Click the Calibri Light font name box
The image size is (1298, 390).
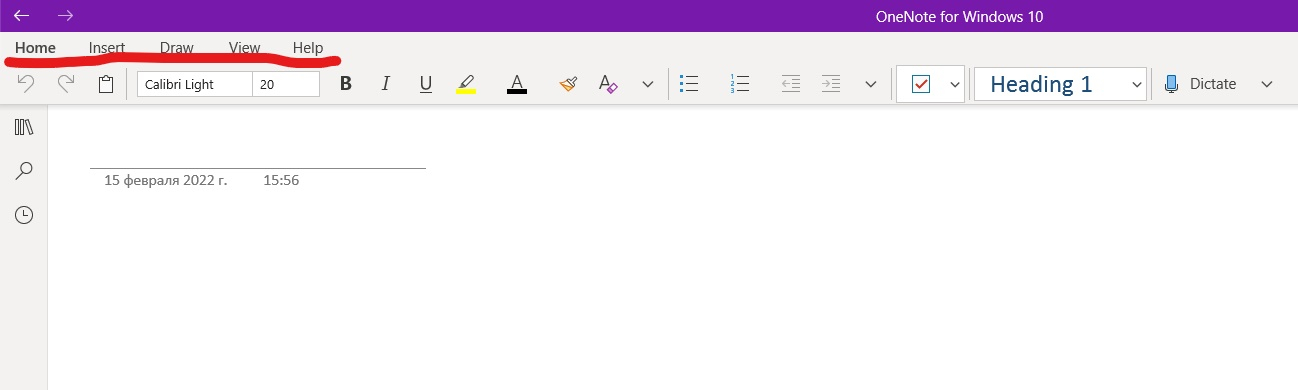[195, 84]
